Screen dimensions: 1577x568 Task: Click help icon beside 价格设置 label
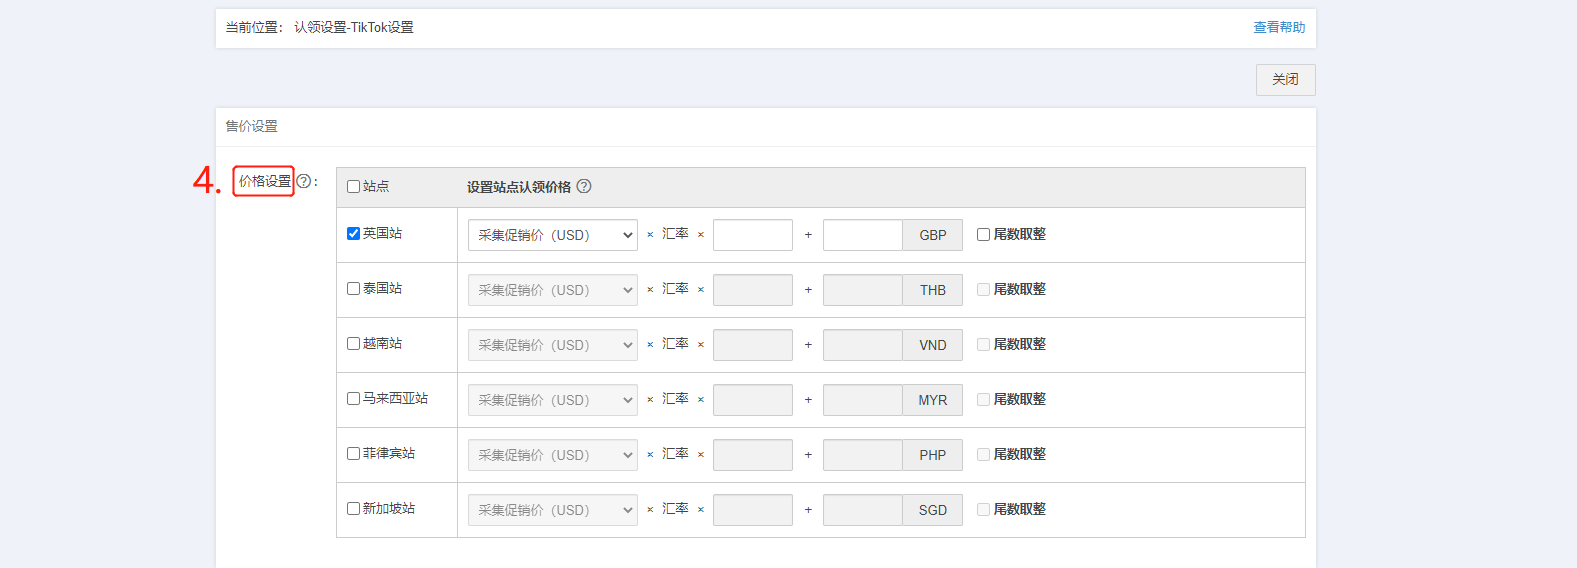[303, 181]
